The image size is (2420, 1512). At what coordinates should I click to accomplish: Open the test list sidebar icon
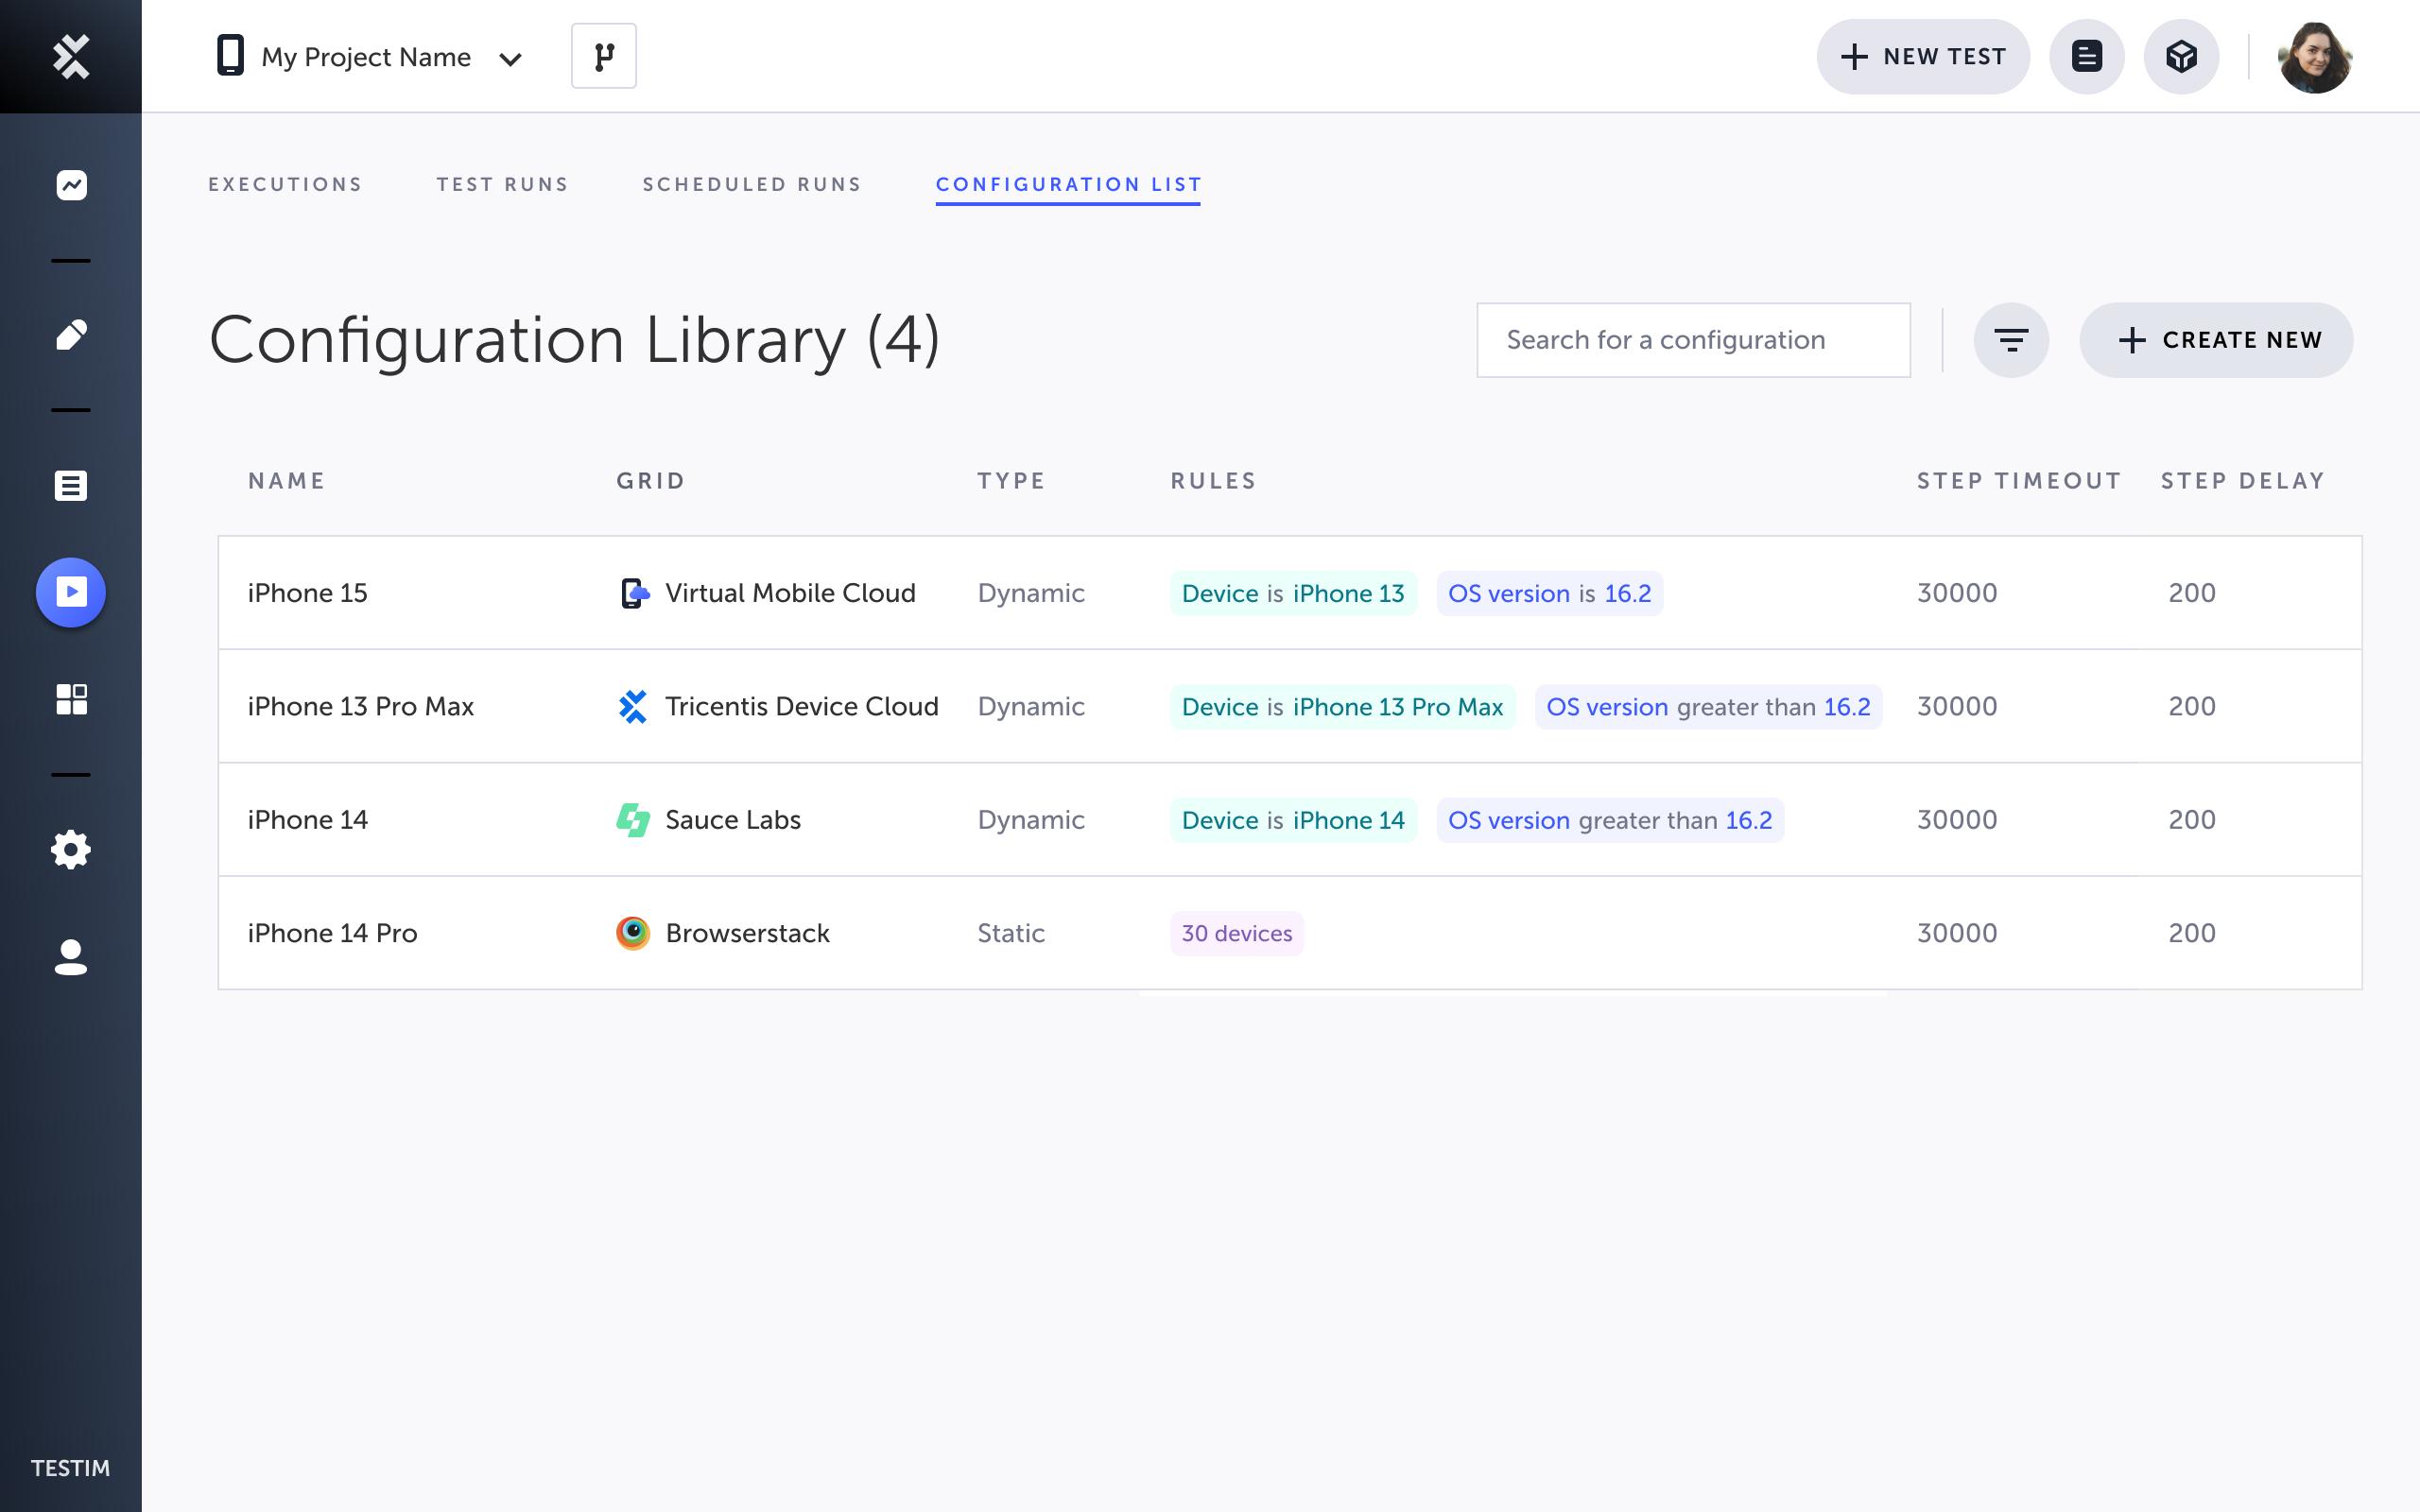tap(71, 486)
